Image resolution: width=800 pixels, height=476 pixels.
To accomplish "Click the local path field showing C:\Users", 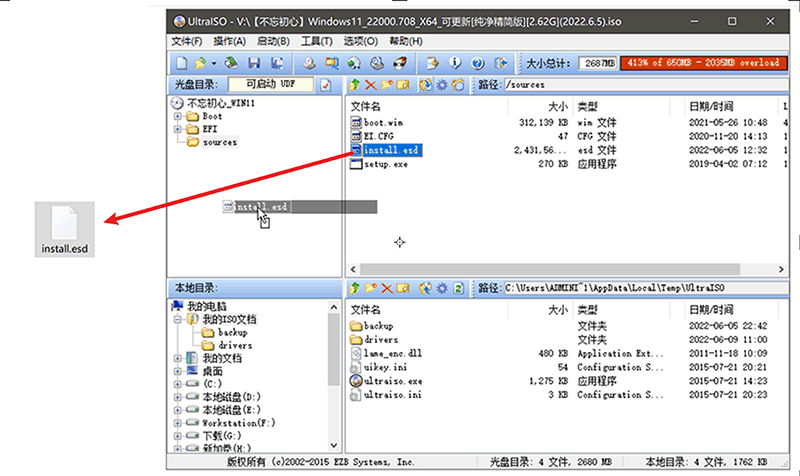I will 646,288.
